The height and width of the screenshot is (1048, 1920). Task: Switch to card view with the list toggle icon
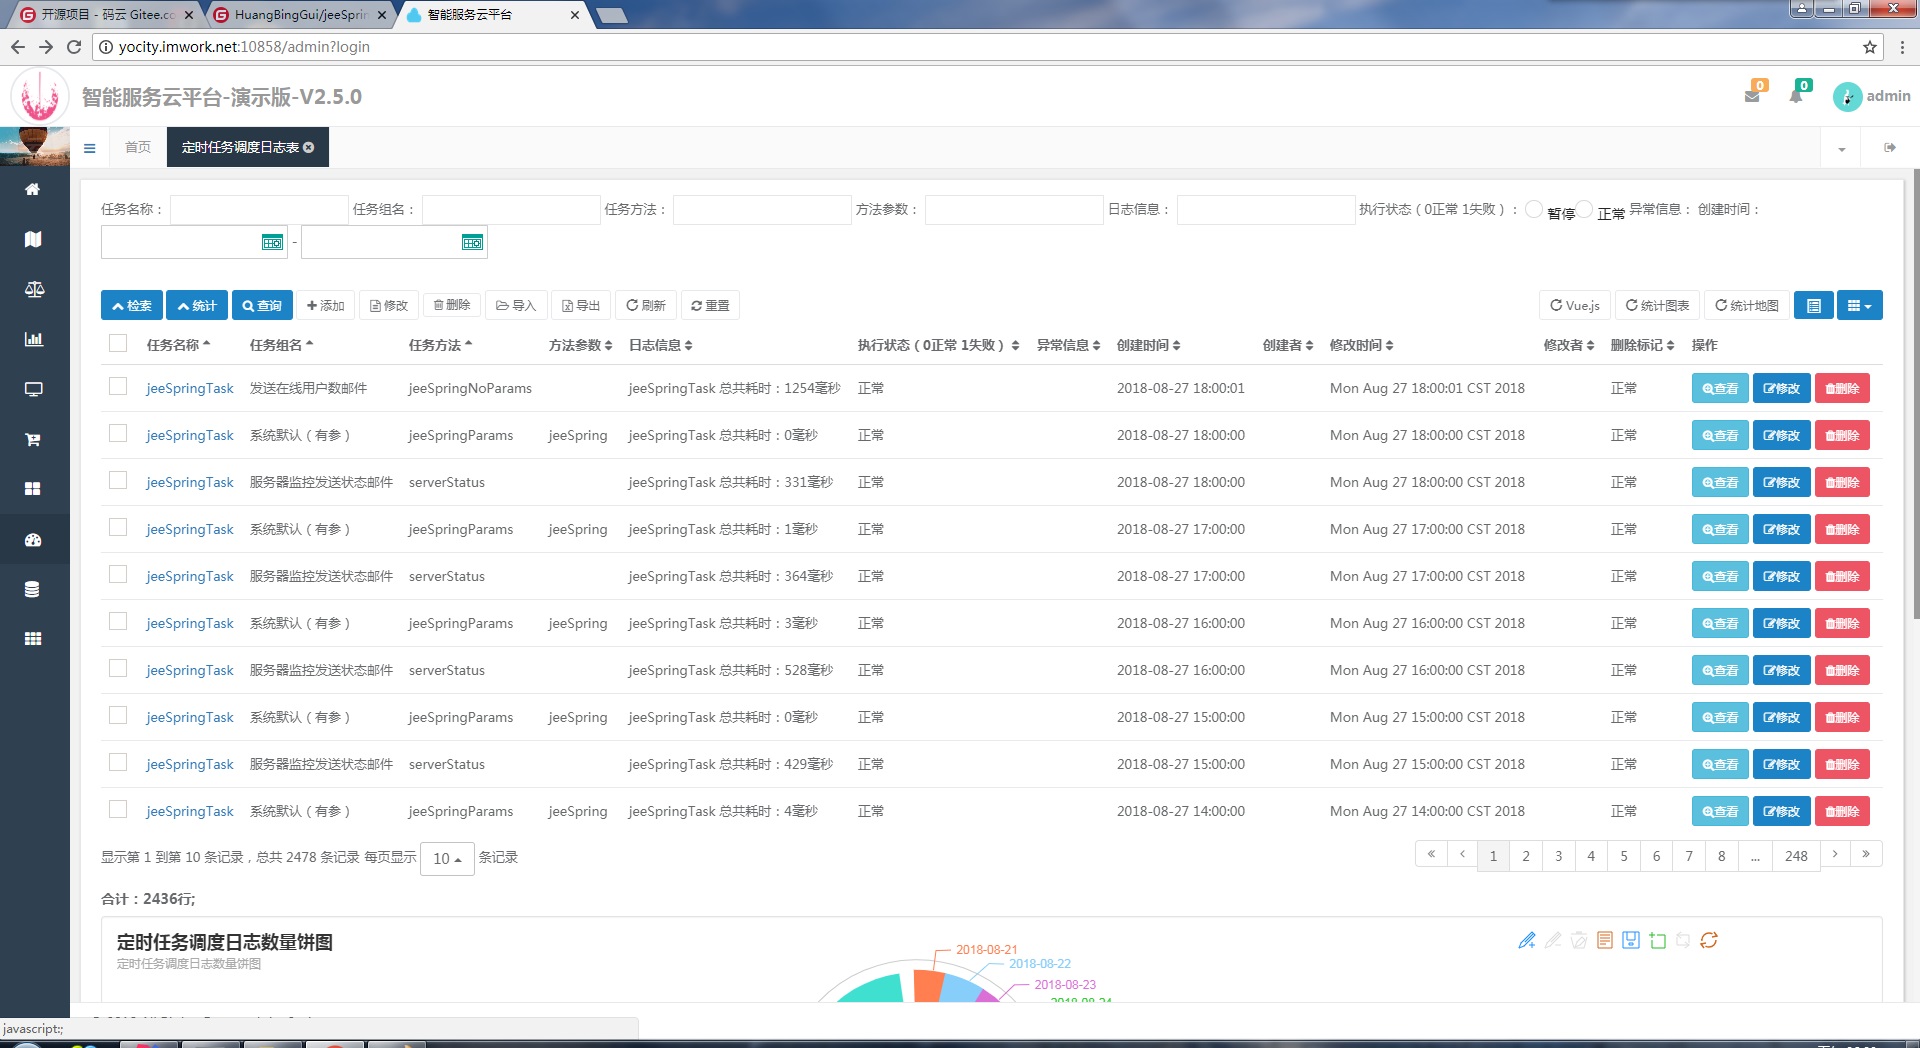[x=1814, y=305]
